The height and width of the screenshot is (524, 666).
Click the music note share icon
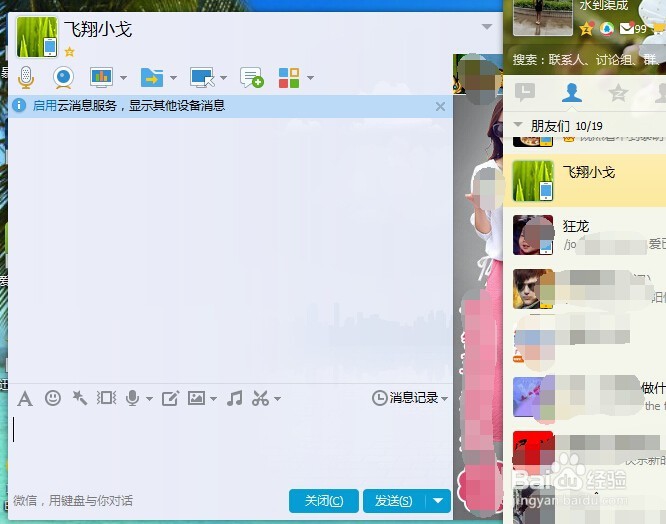click(234, 398)
